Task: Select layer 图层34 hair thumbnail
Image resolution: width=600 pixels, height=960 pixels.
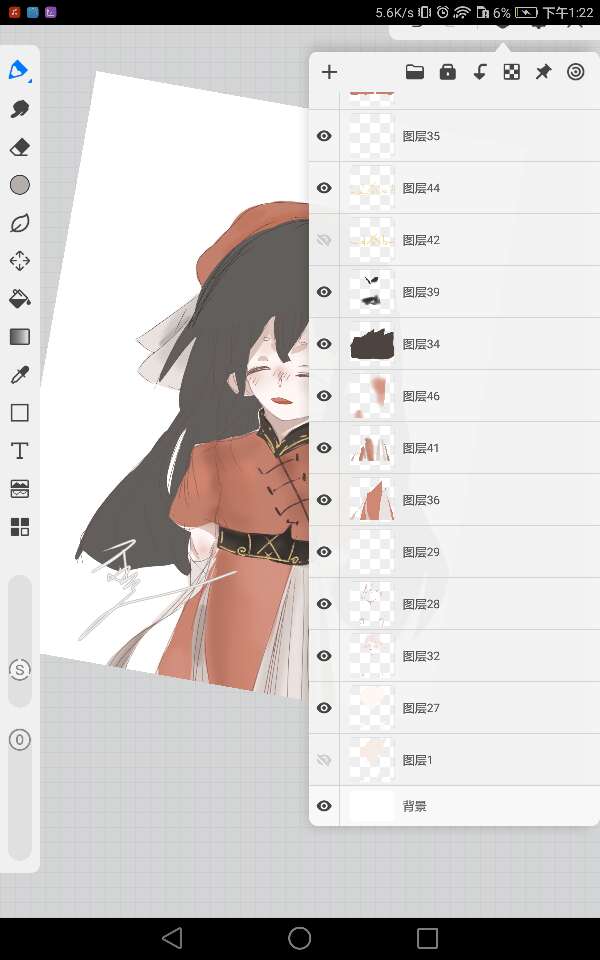Action: 371,344
